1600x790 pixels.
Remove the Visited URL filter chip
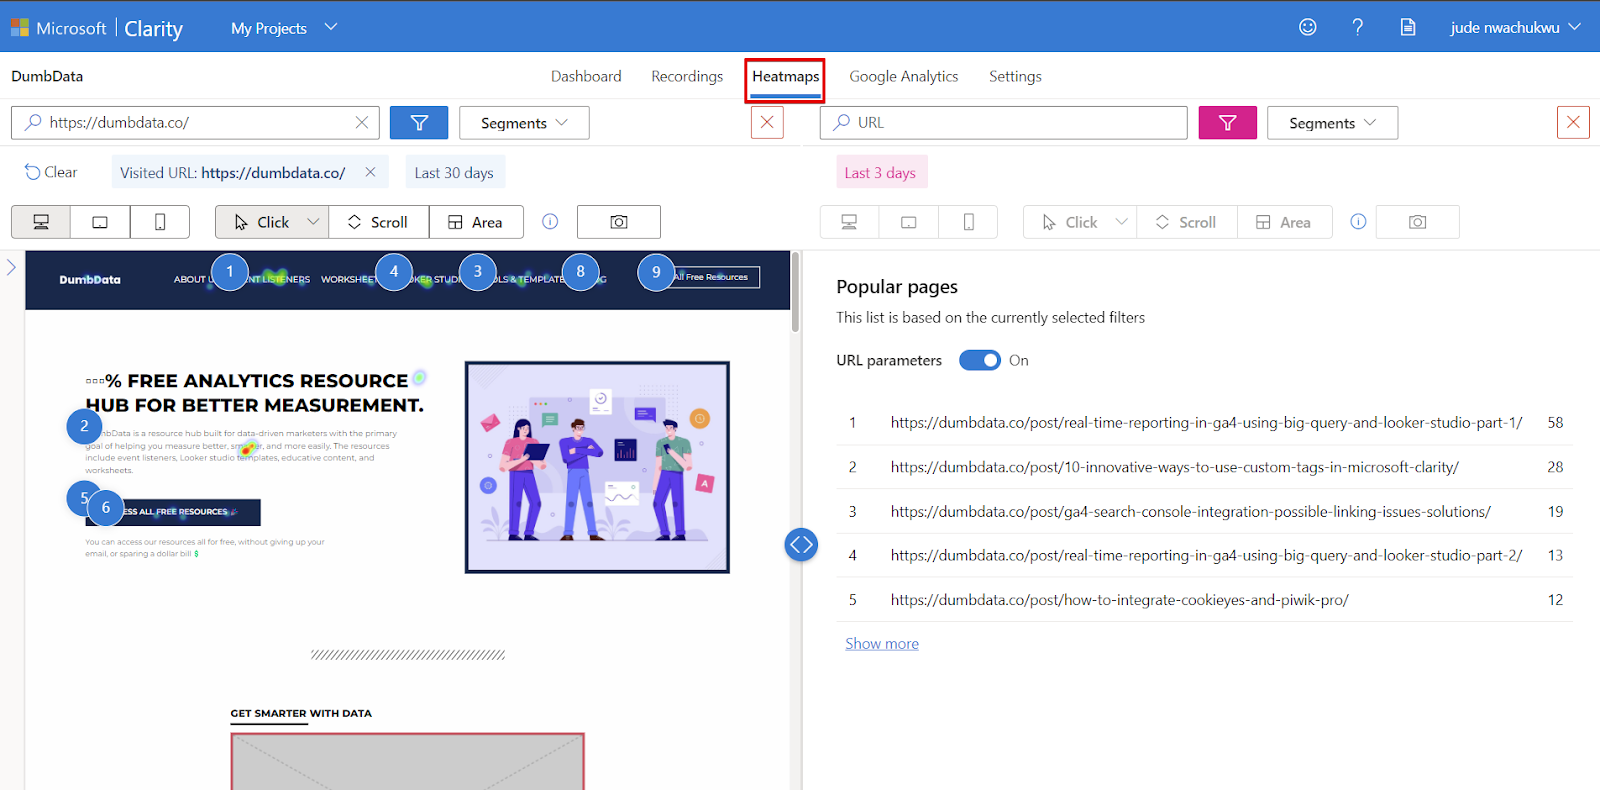tap(370, 172)
